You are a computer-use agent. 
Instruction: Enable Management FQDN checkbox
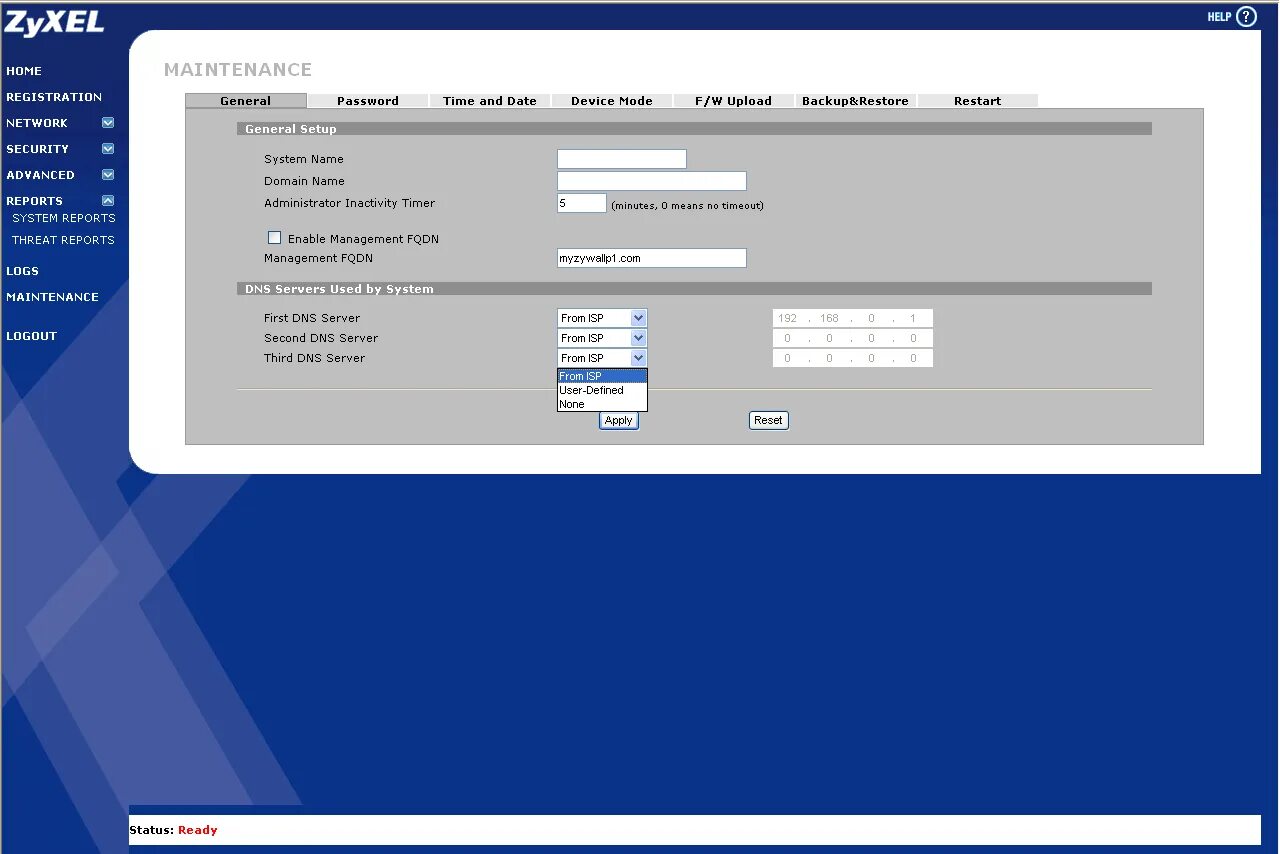point(274,238)
